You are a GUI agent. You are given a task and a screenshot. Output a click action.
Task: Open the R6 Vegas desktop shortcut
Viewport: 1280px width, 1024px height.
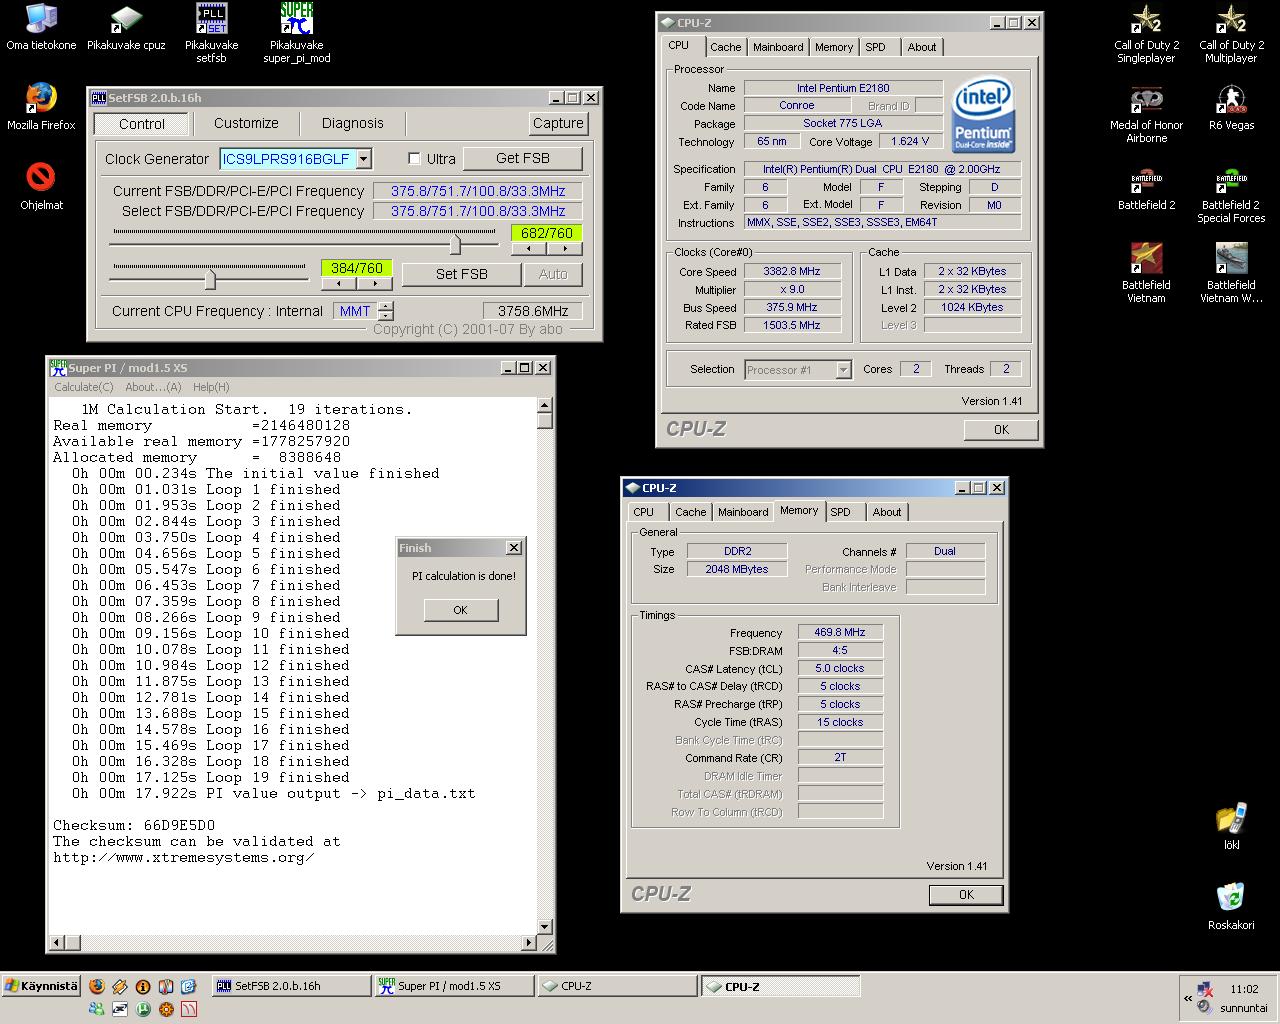click(x=1231, y=107)
